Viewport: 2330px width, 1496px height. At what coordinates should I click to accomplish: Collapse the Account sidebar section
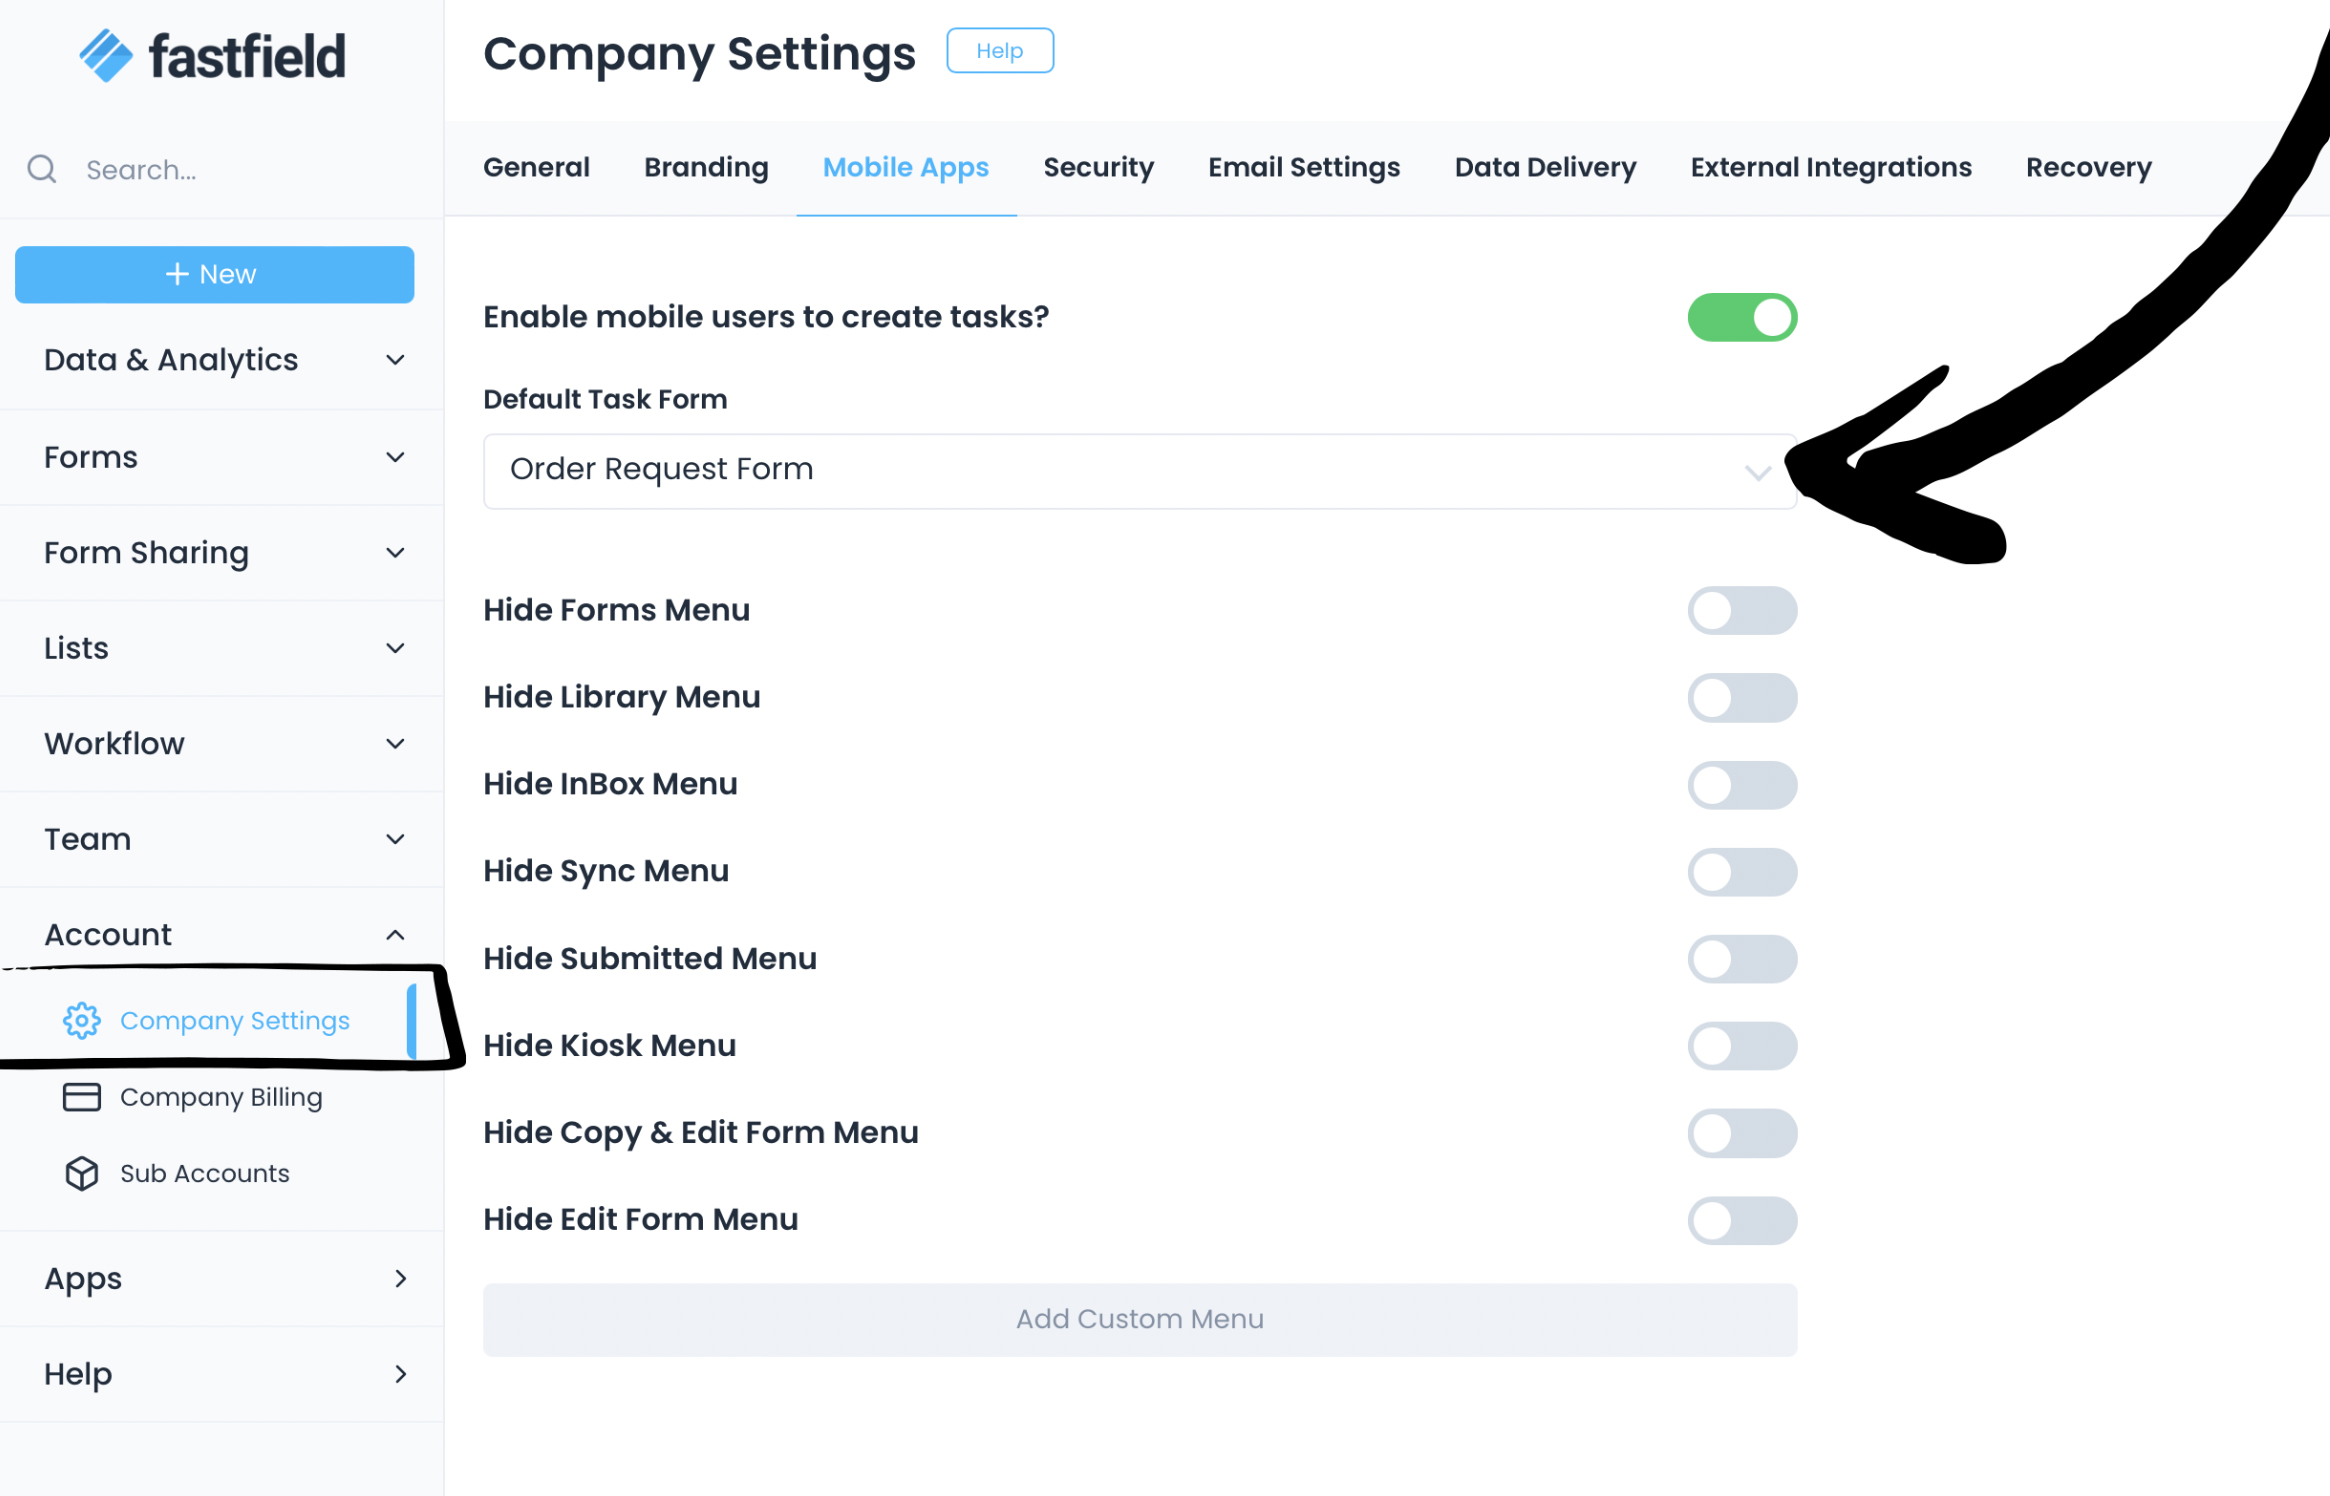point(395,935)
